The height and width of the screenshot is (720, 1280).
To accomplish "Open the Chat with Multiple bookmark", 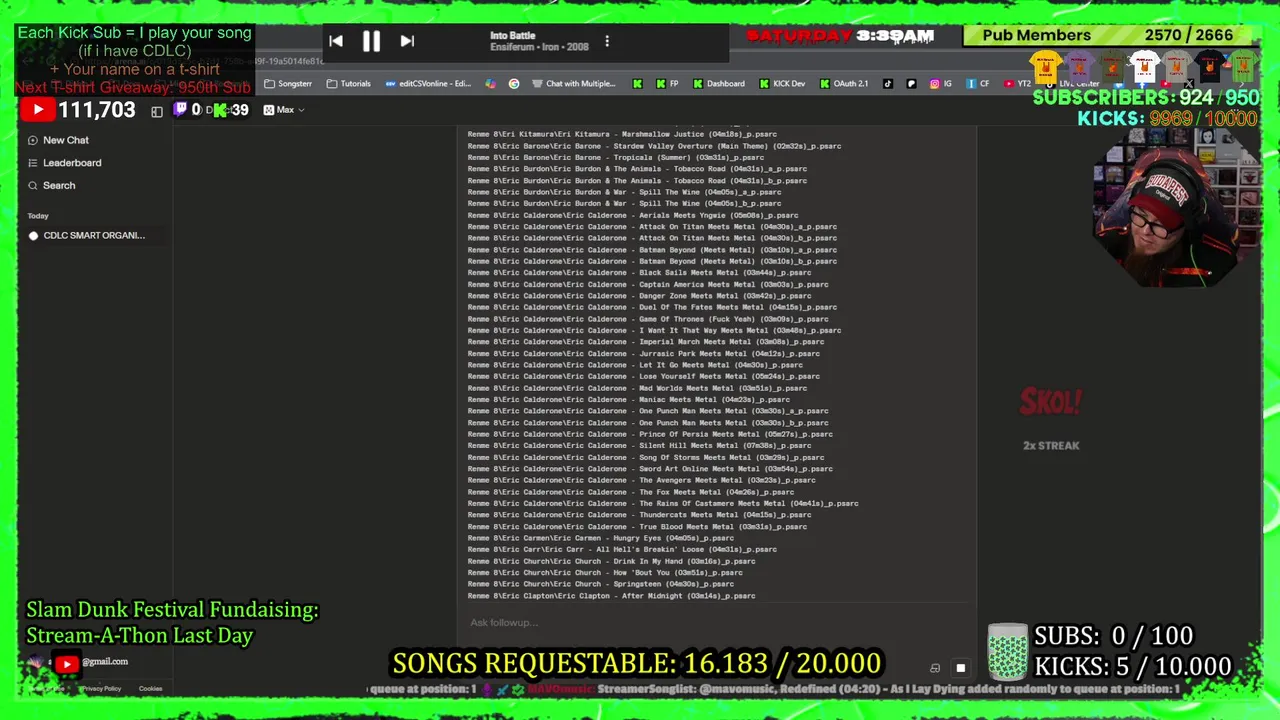I will pyautogui.click(x=574, y=84).
